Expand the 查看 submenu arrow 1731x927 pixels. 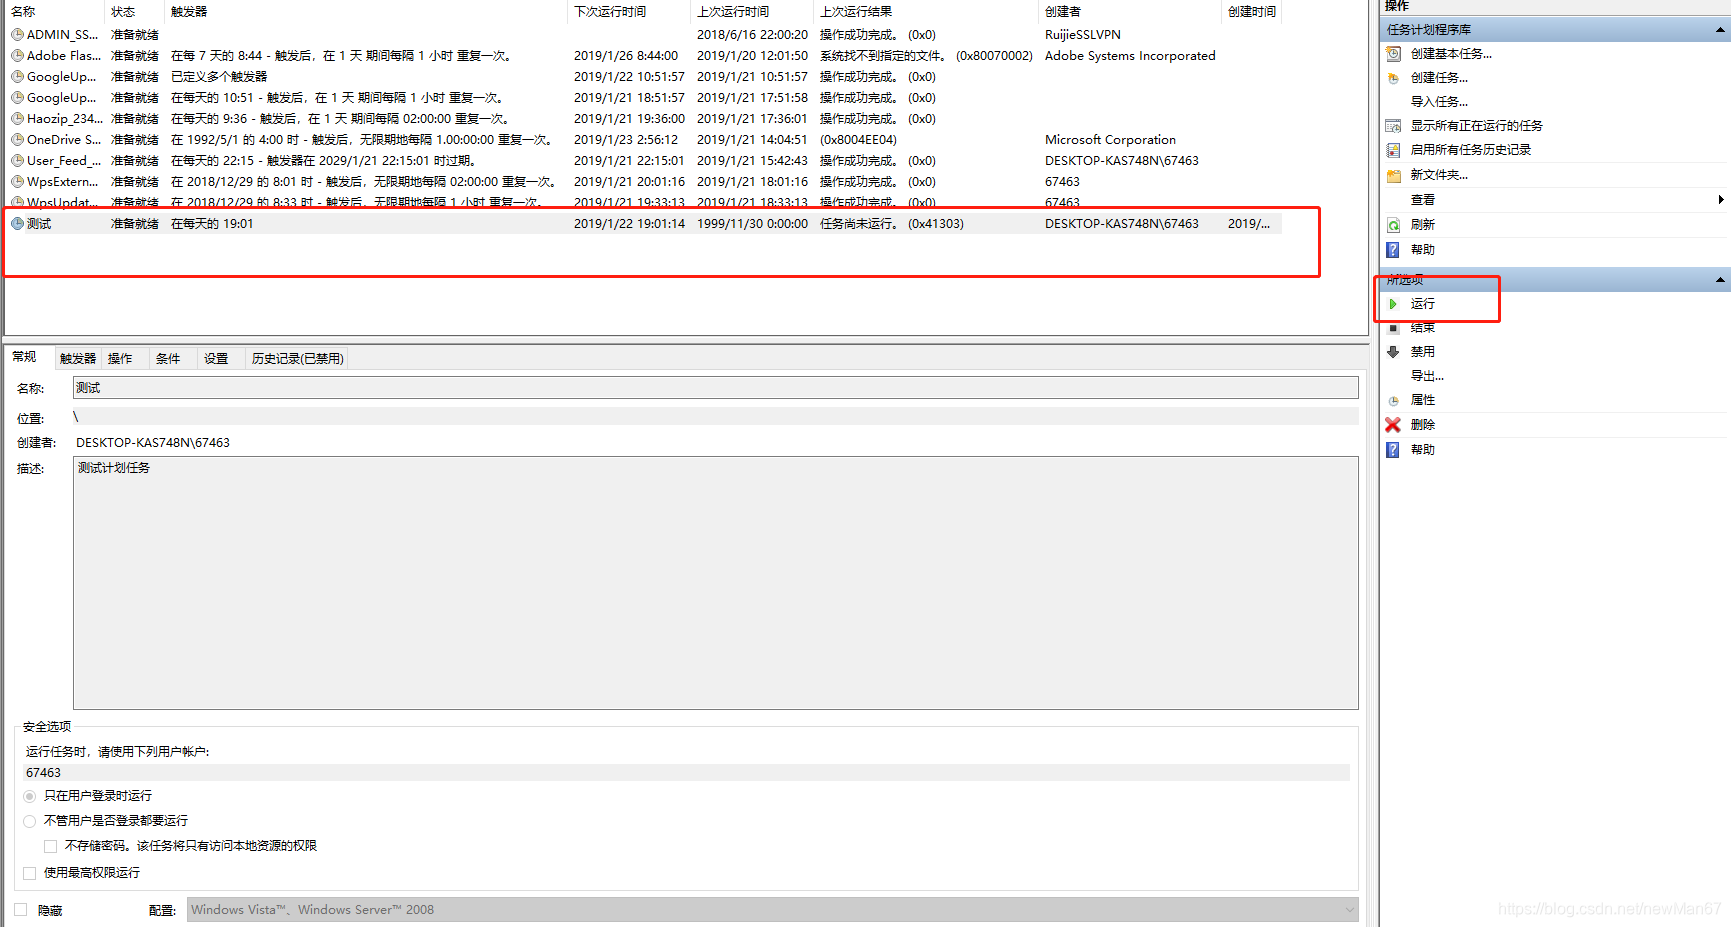pyautogui.click(x=1720, y=200)
